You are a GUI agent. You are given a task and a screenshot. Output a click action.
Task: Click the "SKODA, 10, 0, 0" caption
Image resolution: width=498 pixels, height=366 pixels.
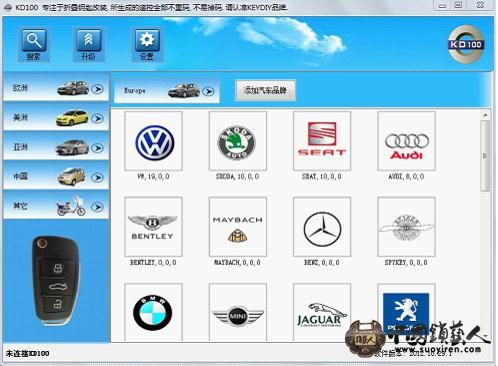(x=237, y=176)
